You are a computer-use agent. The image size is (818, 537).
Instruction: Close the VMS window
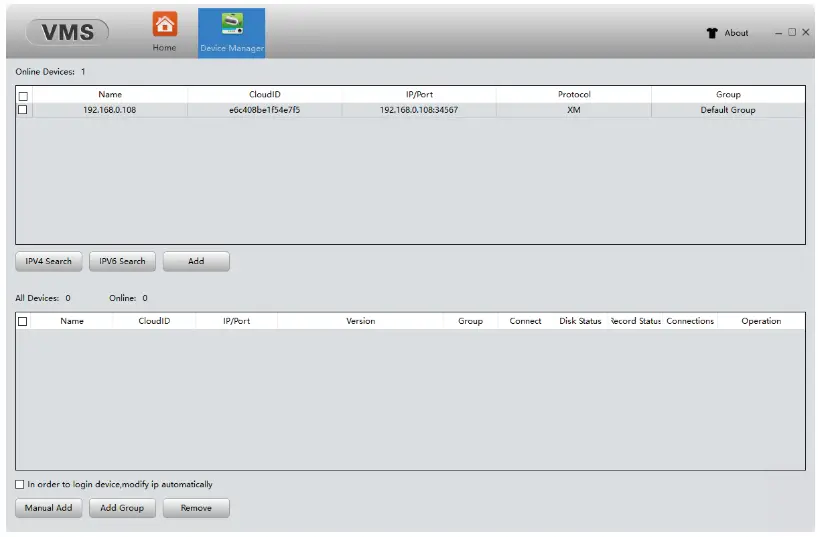pos(805,32)
